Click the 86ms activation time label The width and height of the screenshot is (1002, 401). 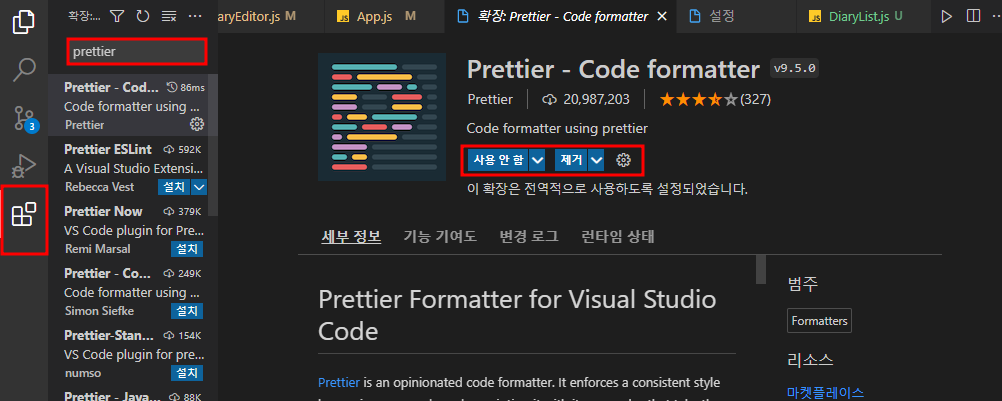[x=186, y=87]
